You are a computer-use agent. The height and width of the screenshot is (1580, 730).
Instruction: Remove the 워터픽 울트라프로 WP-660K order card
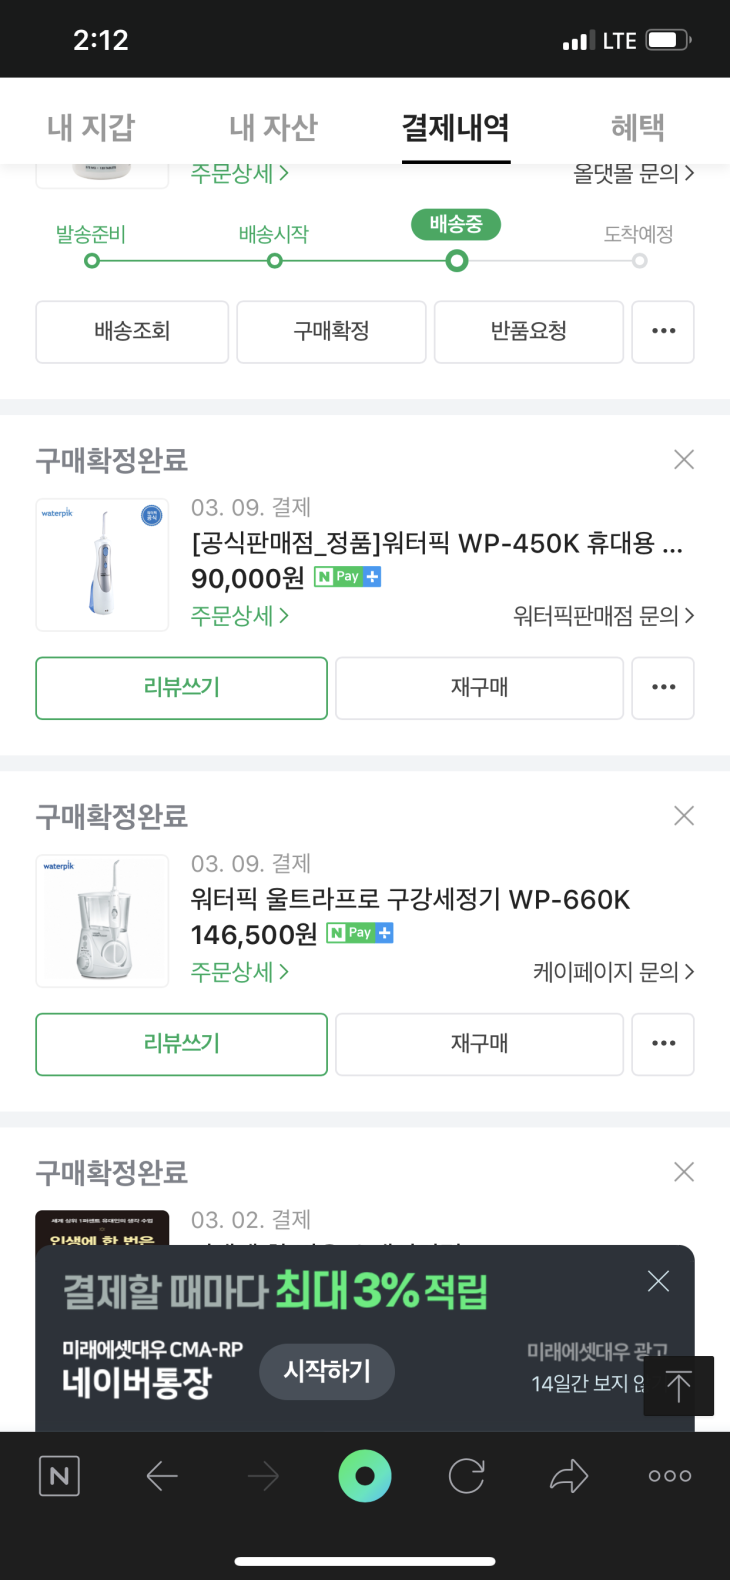click(x=684, y=816)
